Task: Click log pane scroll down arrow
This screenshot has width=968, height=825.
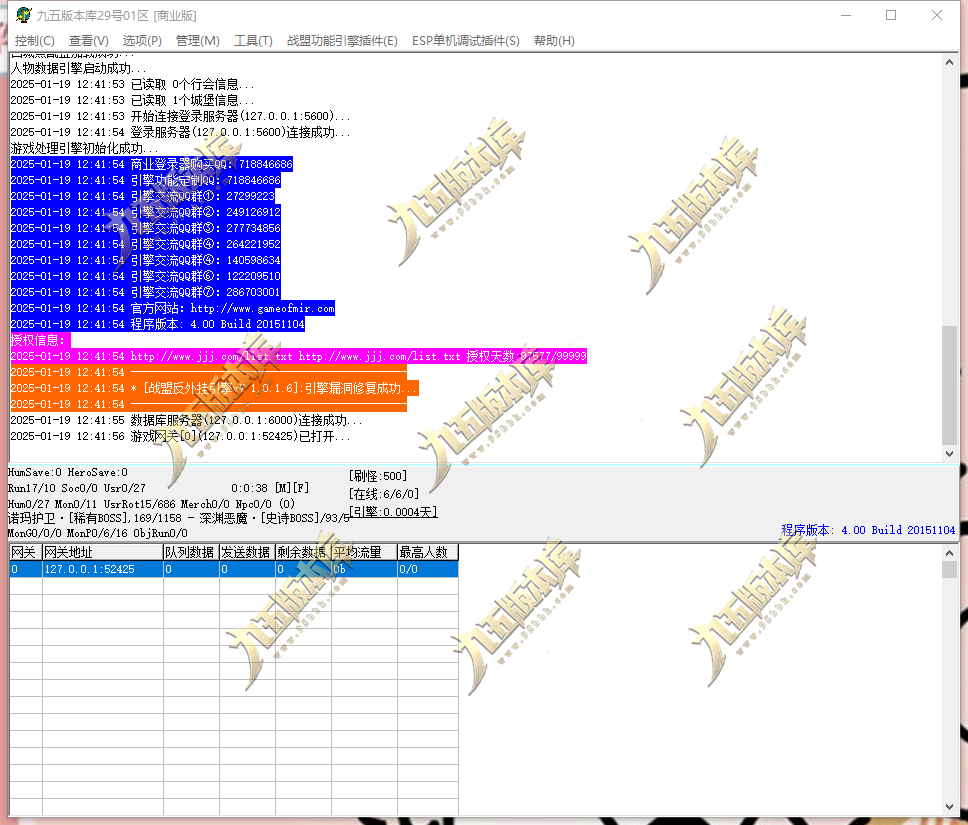Action: tap(949, 453)
